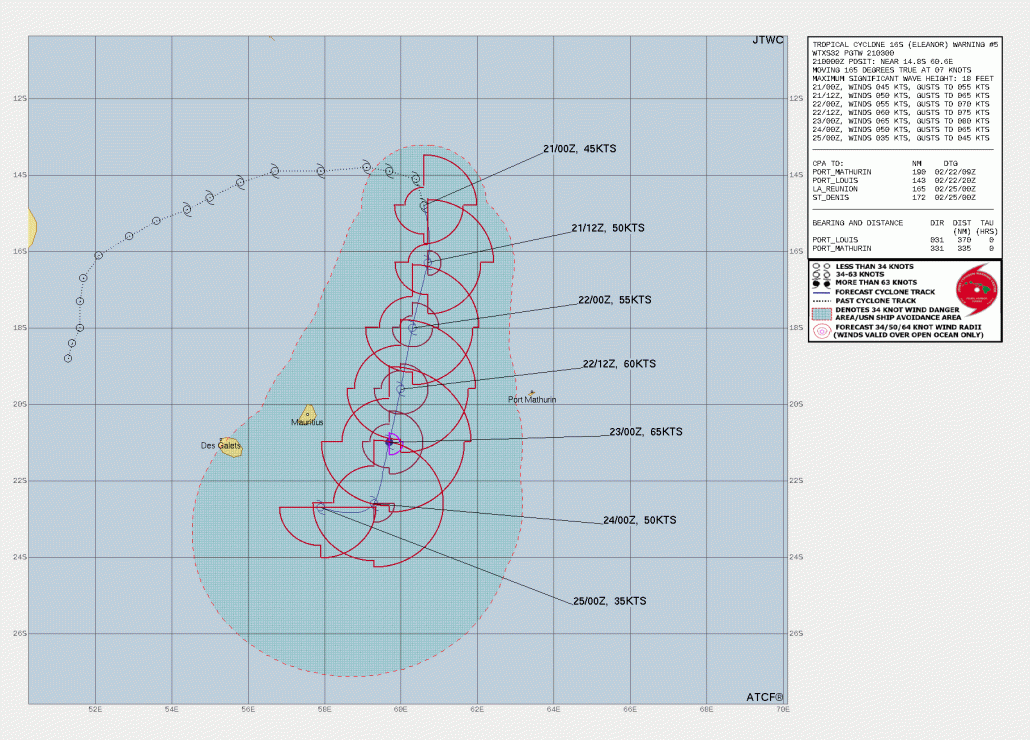Click the 'FORECAST CYCLONE TRACK' legend text

coord(885,292)
